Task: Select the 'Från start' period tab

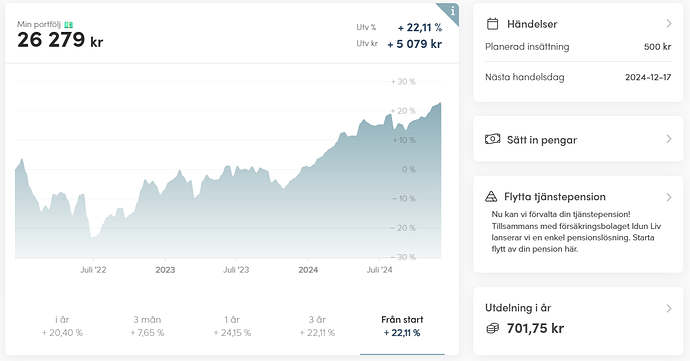Action: click(402, 326)
